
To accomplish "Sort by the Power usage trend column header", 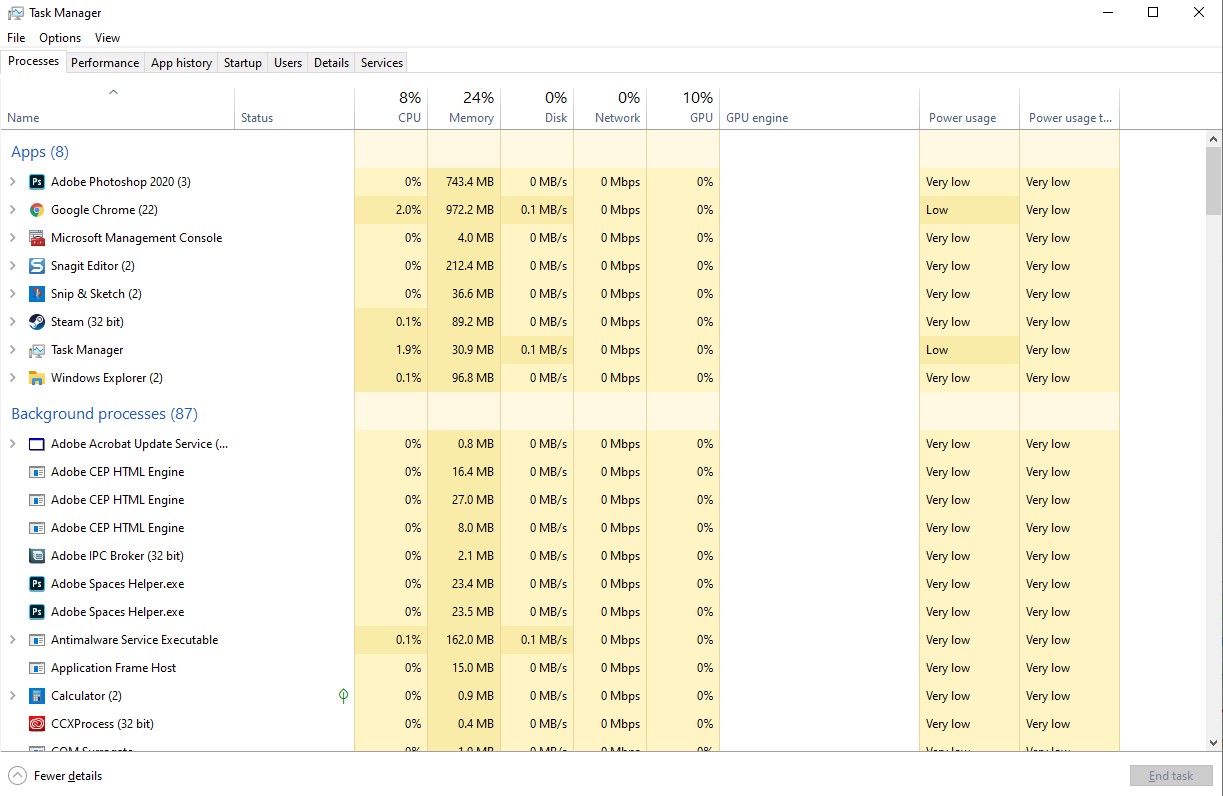I will (x=1069, y=108).
